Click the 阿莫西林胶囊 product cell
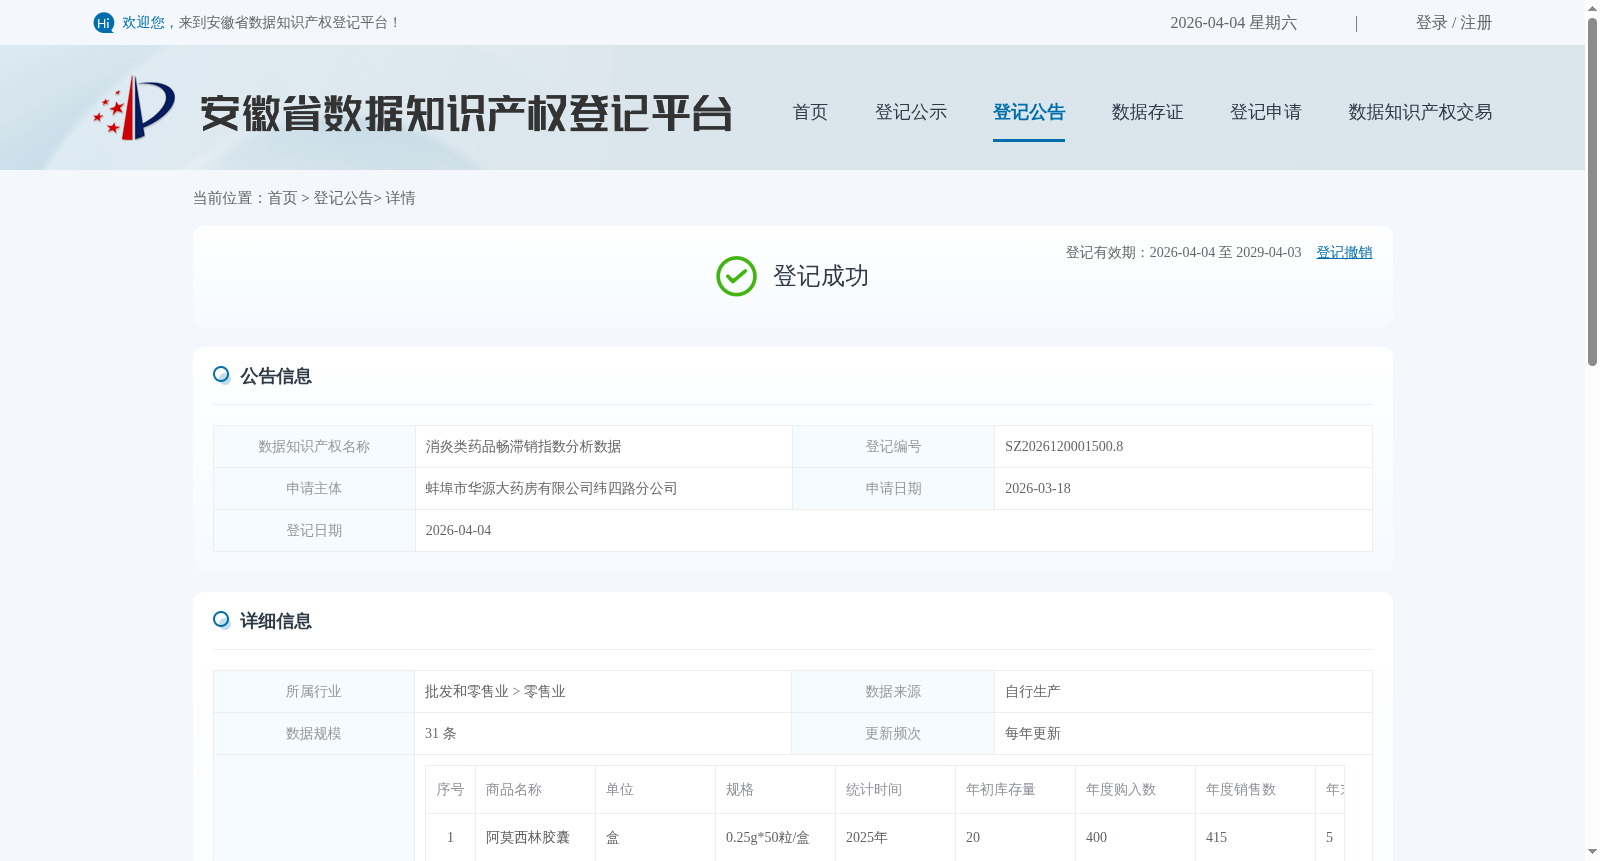The width and height of the screenshot is (1600, 861). click(x=535, y=837)
